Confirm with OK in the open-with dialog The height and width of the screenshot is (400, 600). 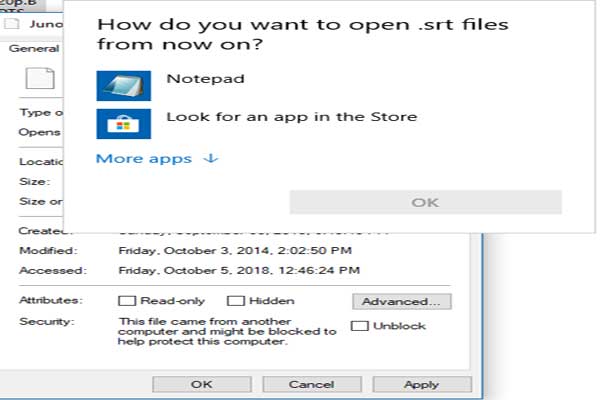[426, 202]
